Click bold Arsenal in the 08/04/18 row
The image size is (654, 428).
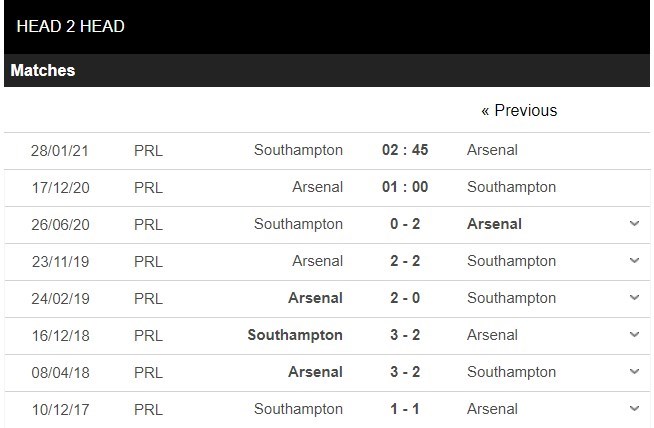point(315,372)
